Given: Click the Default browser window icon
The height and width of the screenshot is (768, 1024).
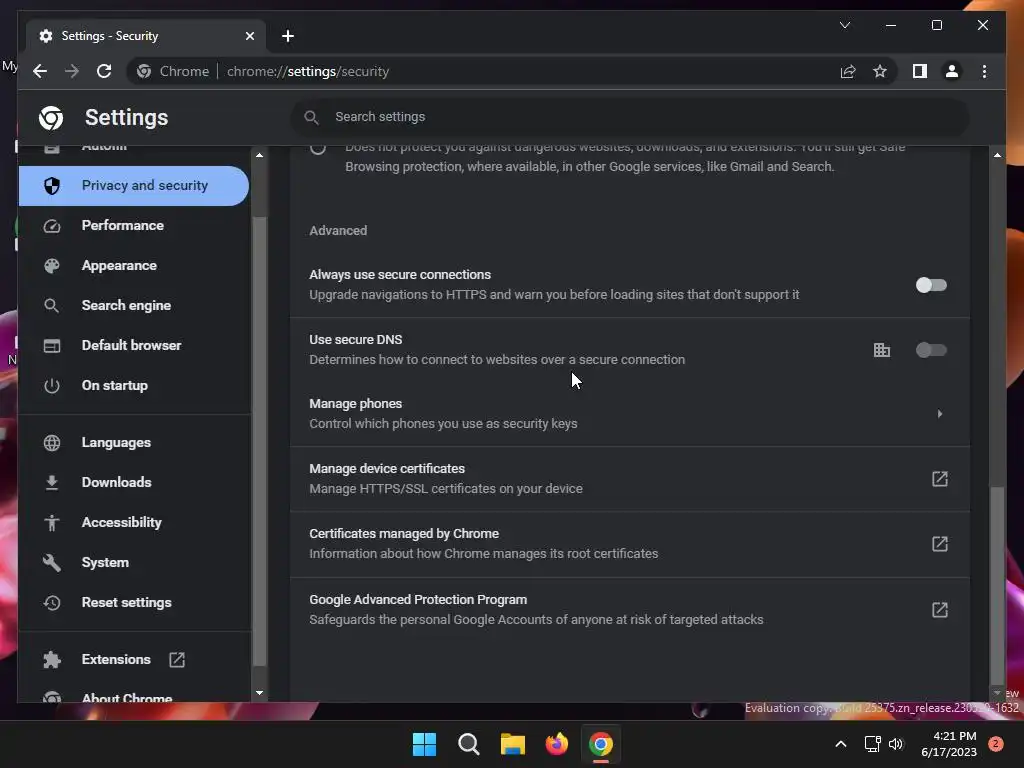Looking at the screenshot, I should click(52, 345).
